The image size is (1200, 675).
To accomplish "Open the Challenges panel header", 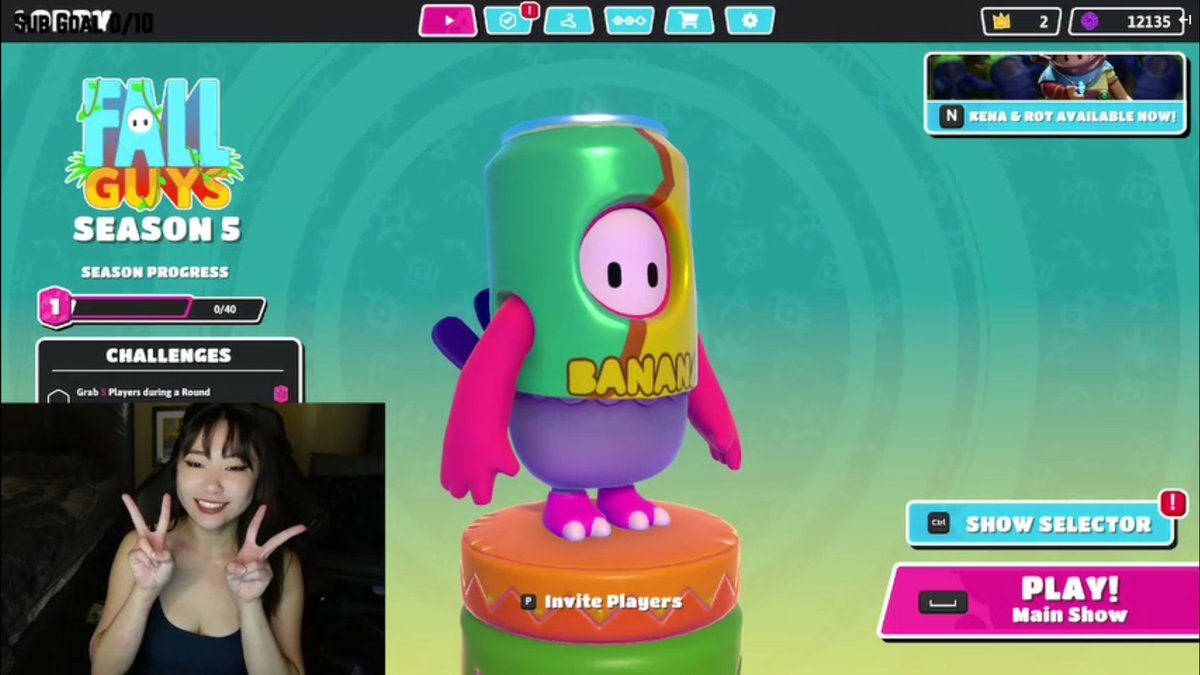I will pyautogui.click(x=169, y=355).
